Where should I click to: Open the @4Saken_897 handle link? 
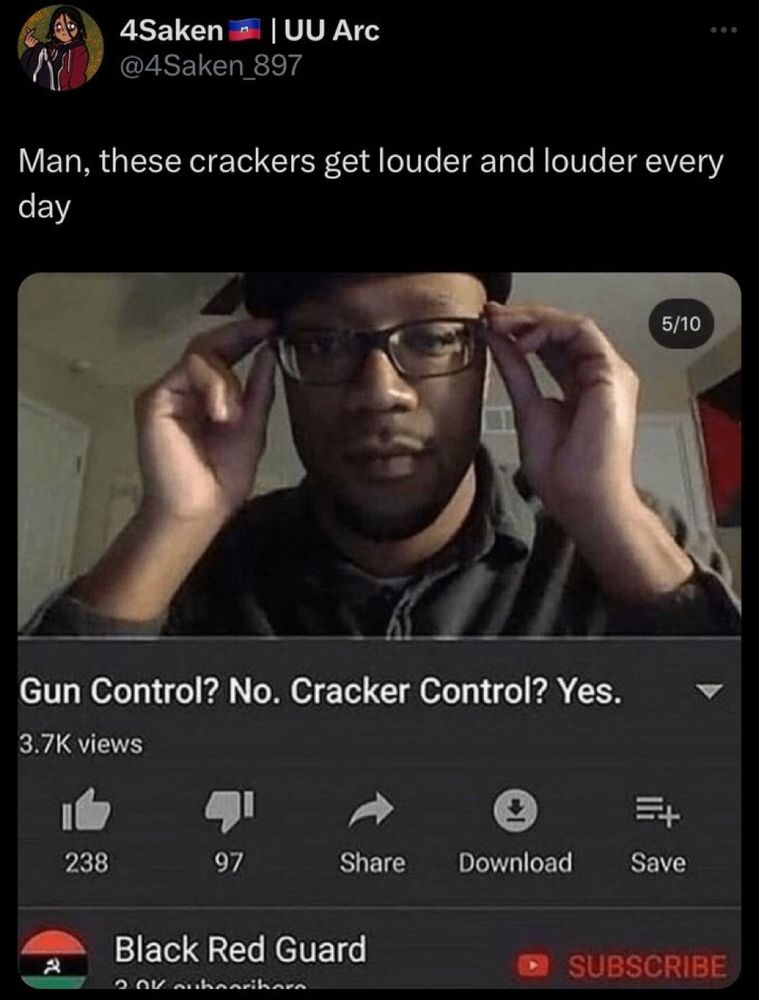point(211,64)
